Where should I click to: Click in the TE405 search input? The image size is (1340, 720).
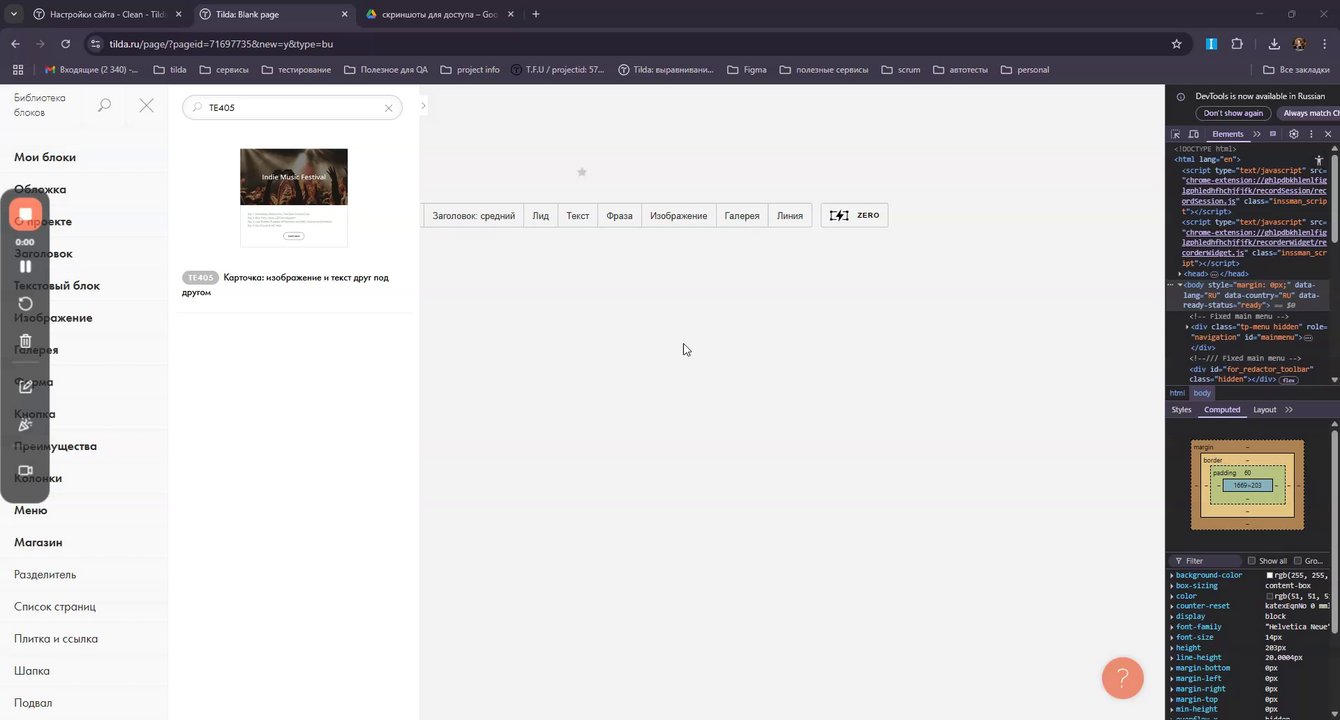(x=292, y=108)
